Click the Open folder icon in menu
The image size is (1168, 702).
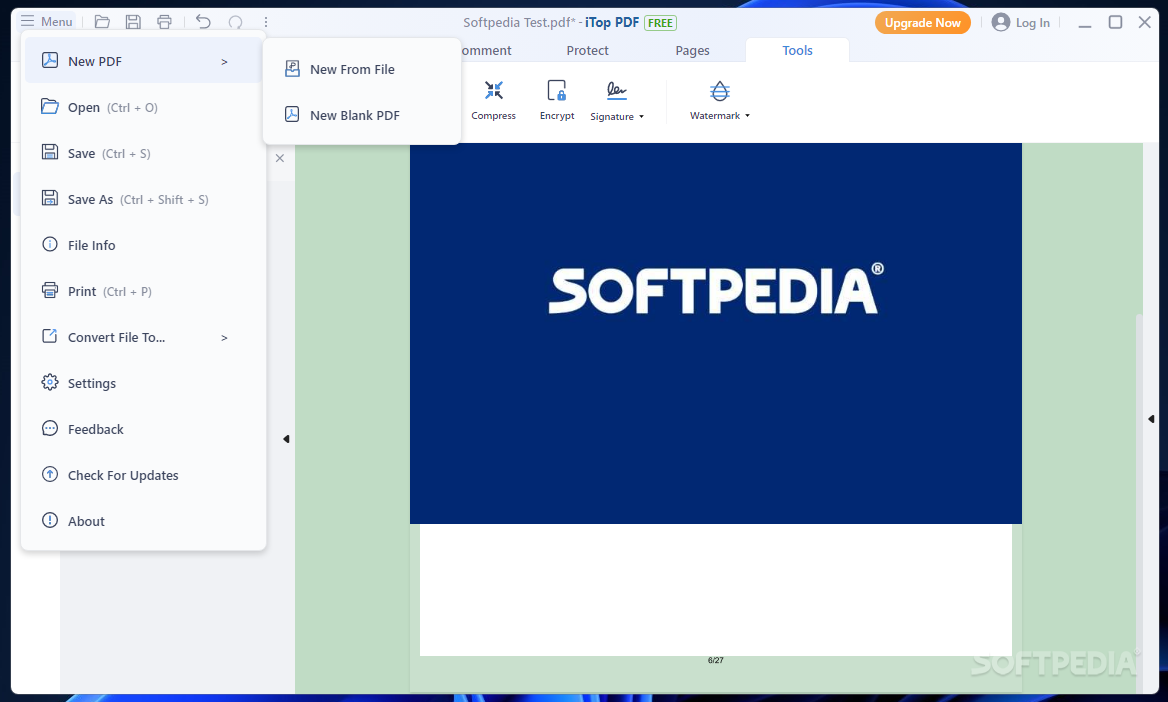tap(50, 107)
